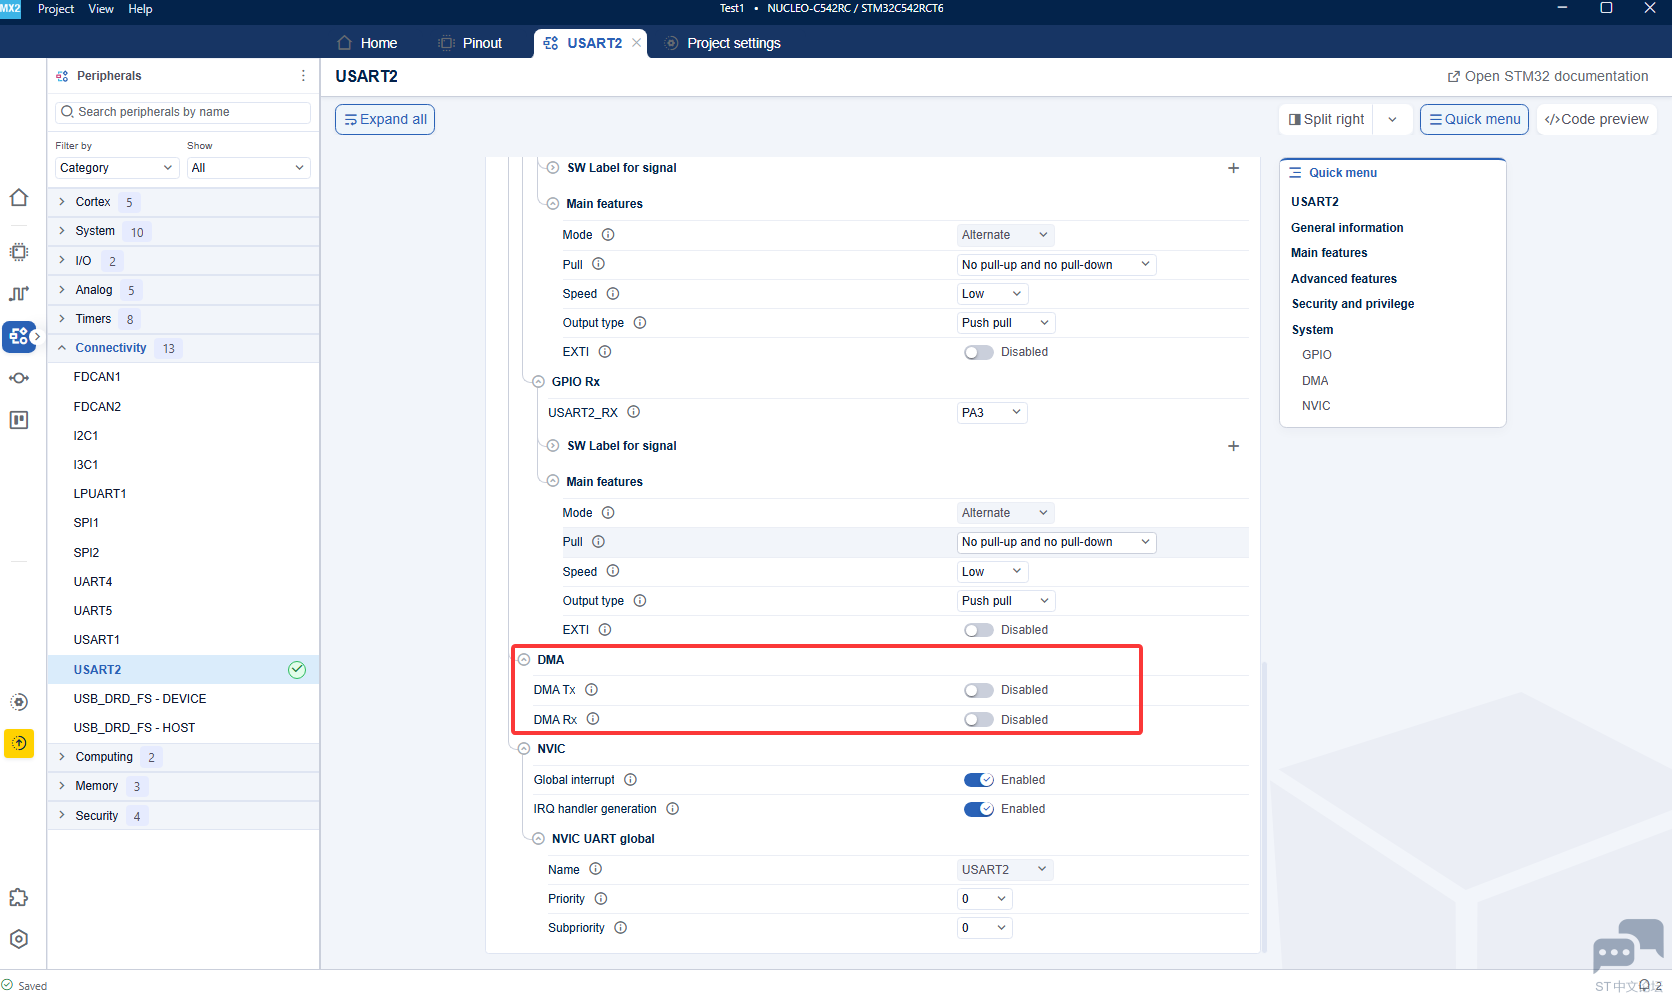Open the Peripherals sidebar icon
Image resolution: width=1672 pixels, height=1002 pixels.
[x=19, y=337]
